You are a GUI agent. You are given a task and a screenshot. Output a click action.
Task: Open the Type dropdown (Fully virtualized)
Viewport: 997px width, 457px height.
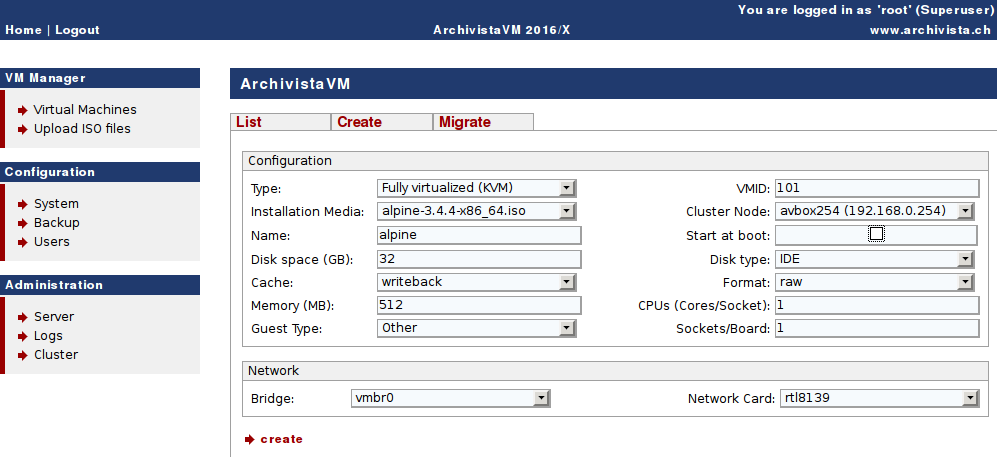(x=477, y=188)
